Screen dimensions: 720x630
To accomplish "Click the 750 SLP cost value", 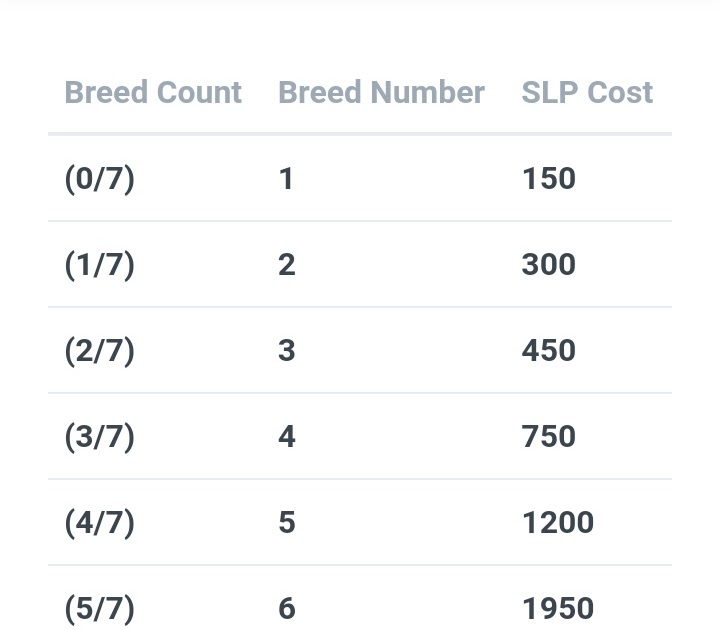I will [x=549, y=437].
